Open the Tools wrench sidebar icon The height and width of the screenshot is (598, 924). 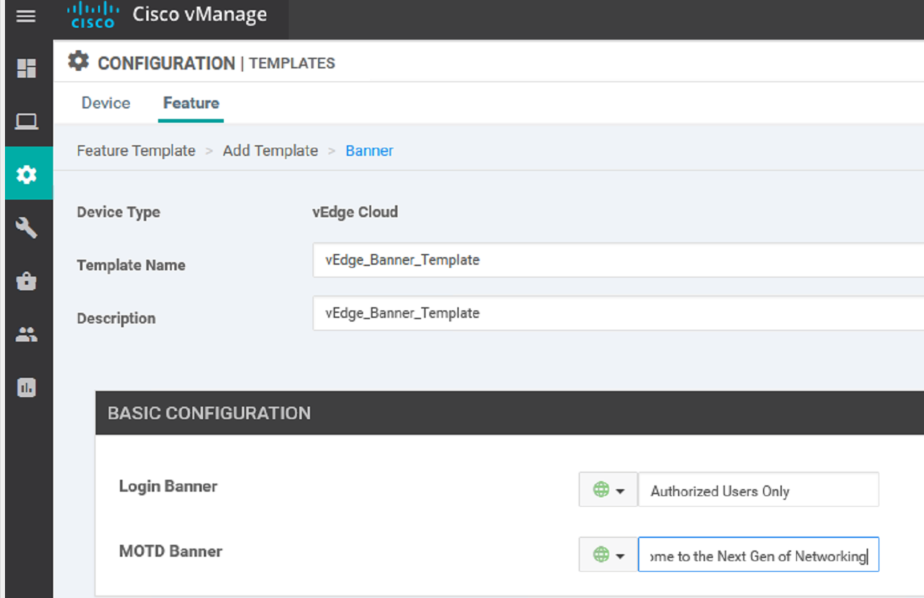[27, 227]
